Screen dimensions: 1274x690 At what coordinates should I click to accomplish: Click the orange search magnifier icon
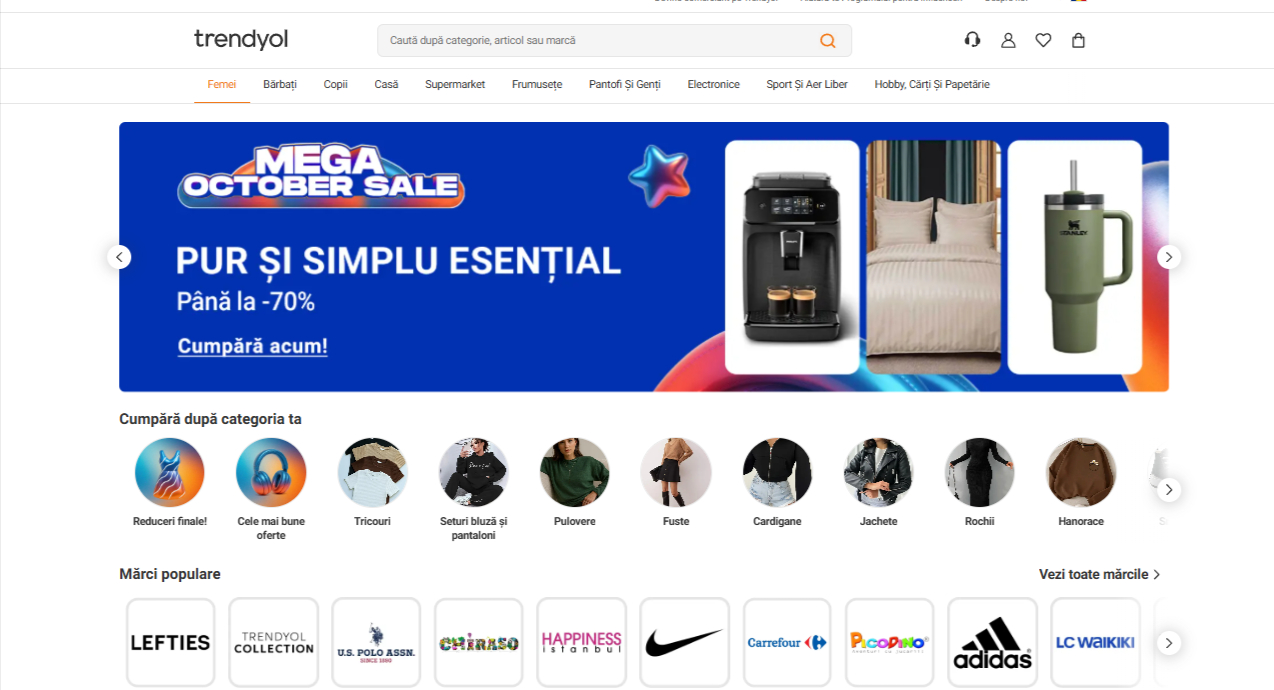827,41
